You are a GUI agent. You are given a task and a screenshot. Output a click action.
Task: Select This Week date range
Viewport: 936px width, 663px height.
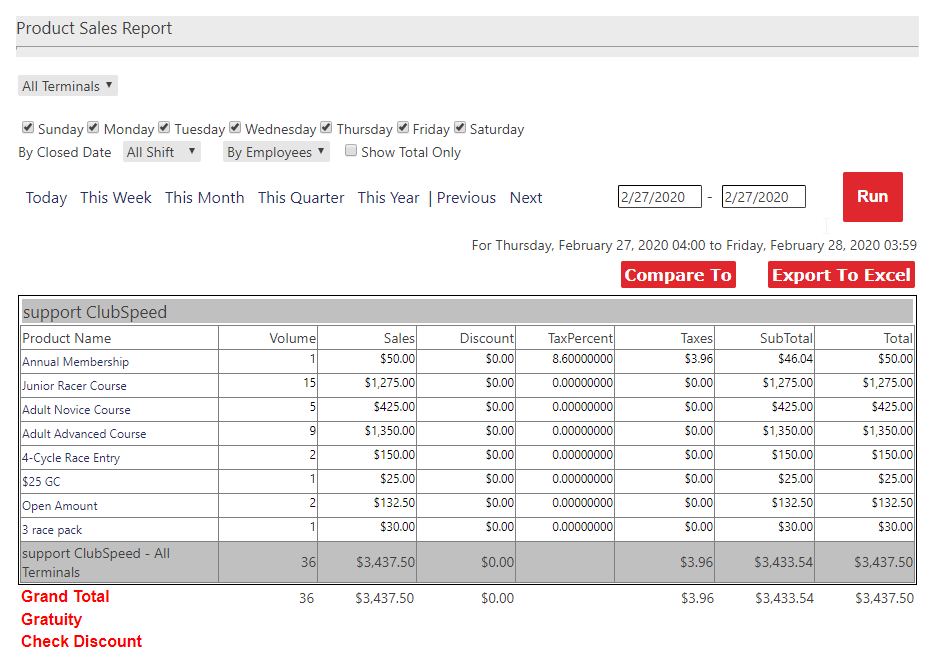tap(116, 198)
